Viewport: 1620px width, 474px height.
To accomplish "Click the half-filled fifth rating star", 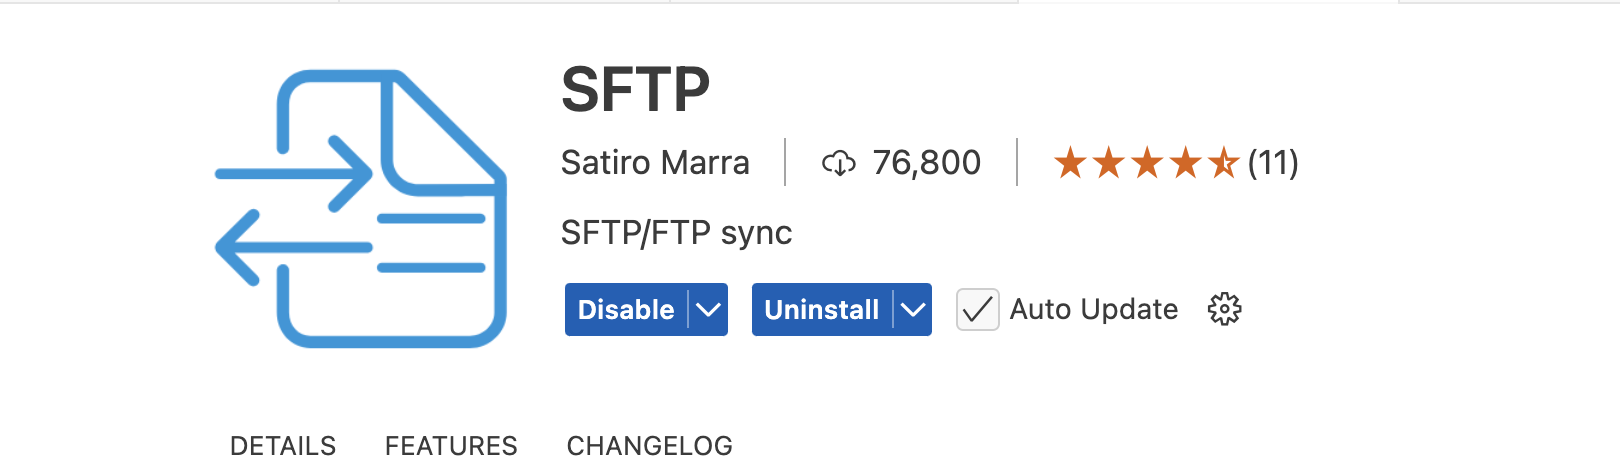I will point(1223,162).
